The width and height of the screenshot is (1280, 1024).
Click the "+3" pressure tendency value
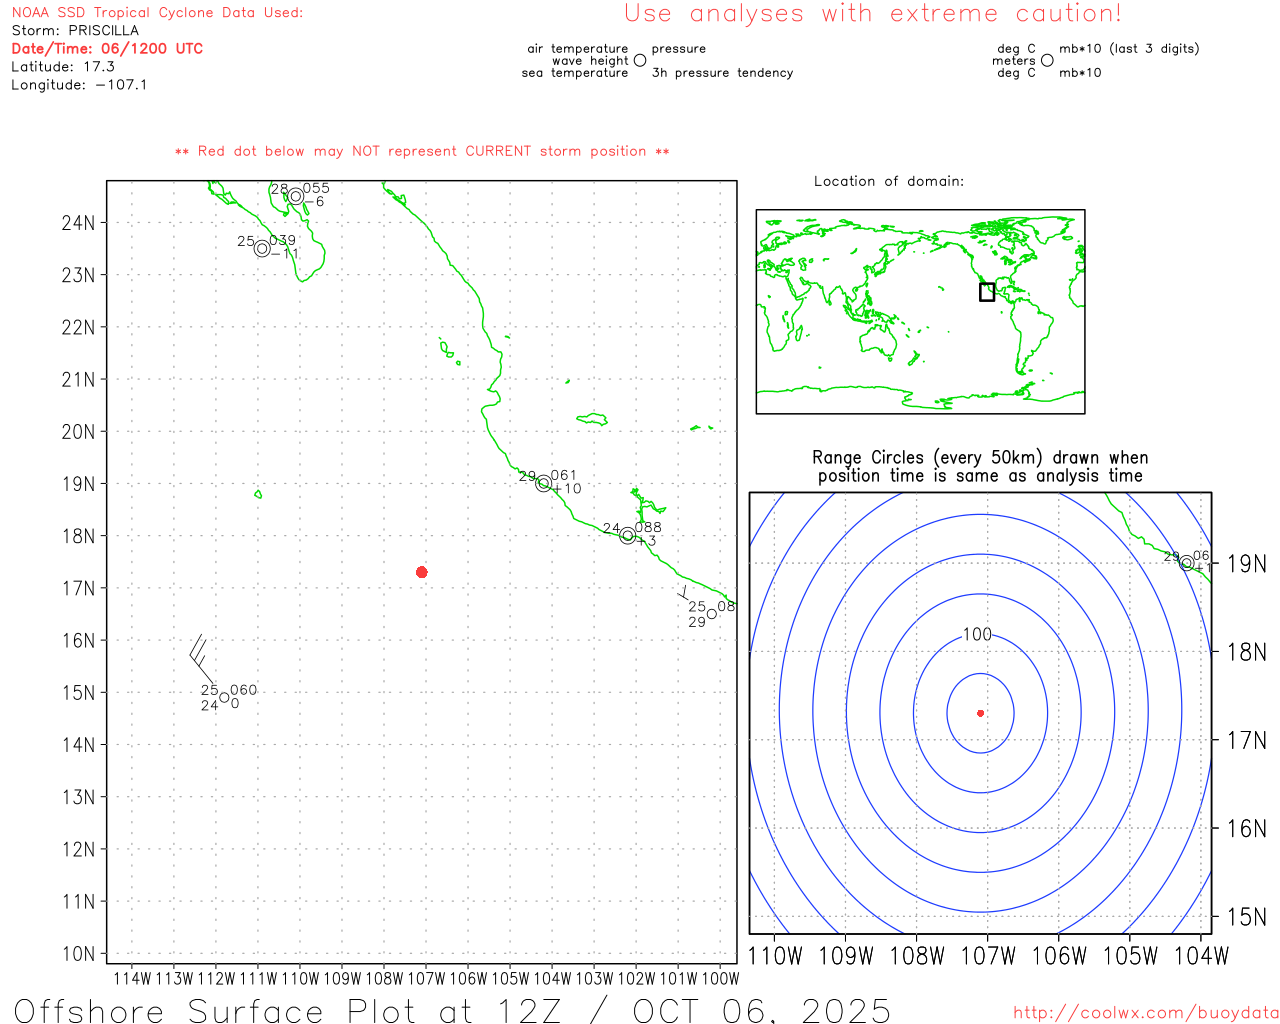647,541
